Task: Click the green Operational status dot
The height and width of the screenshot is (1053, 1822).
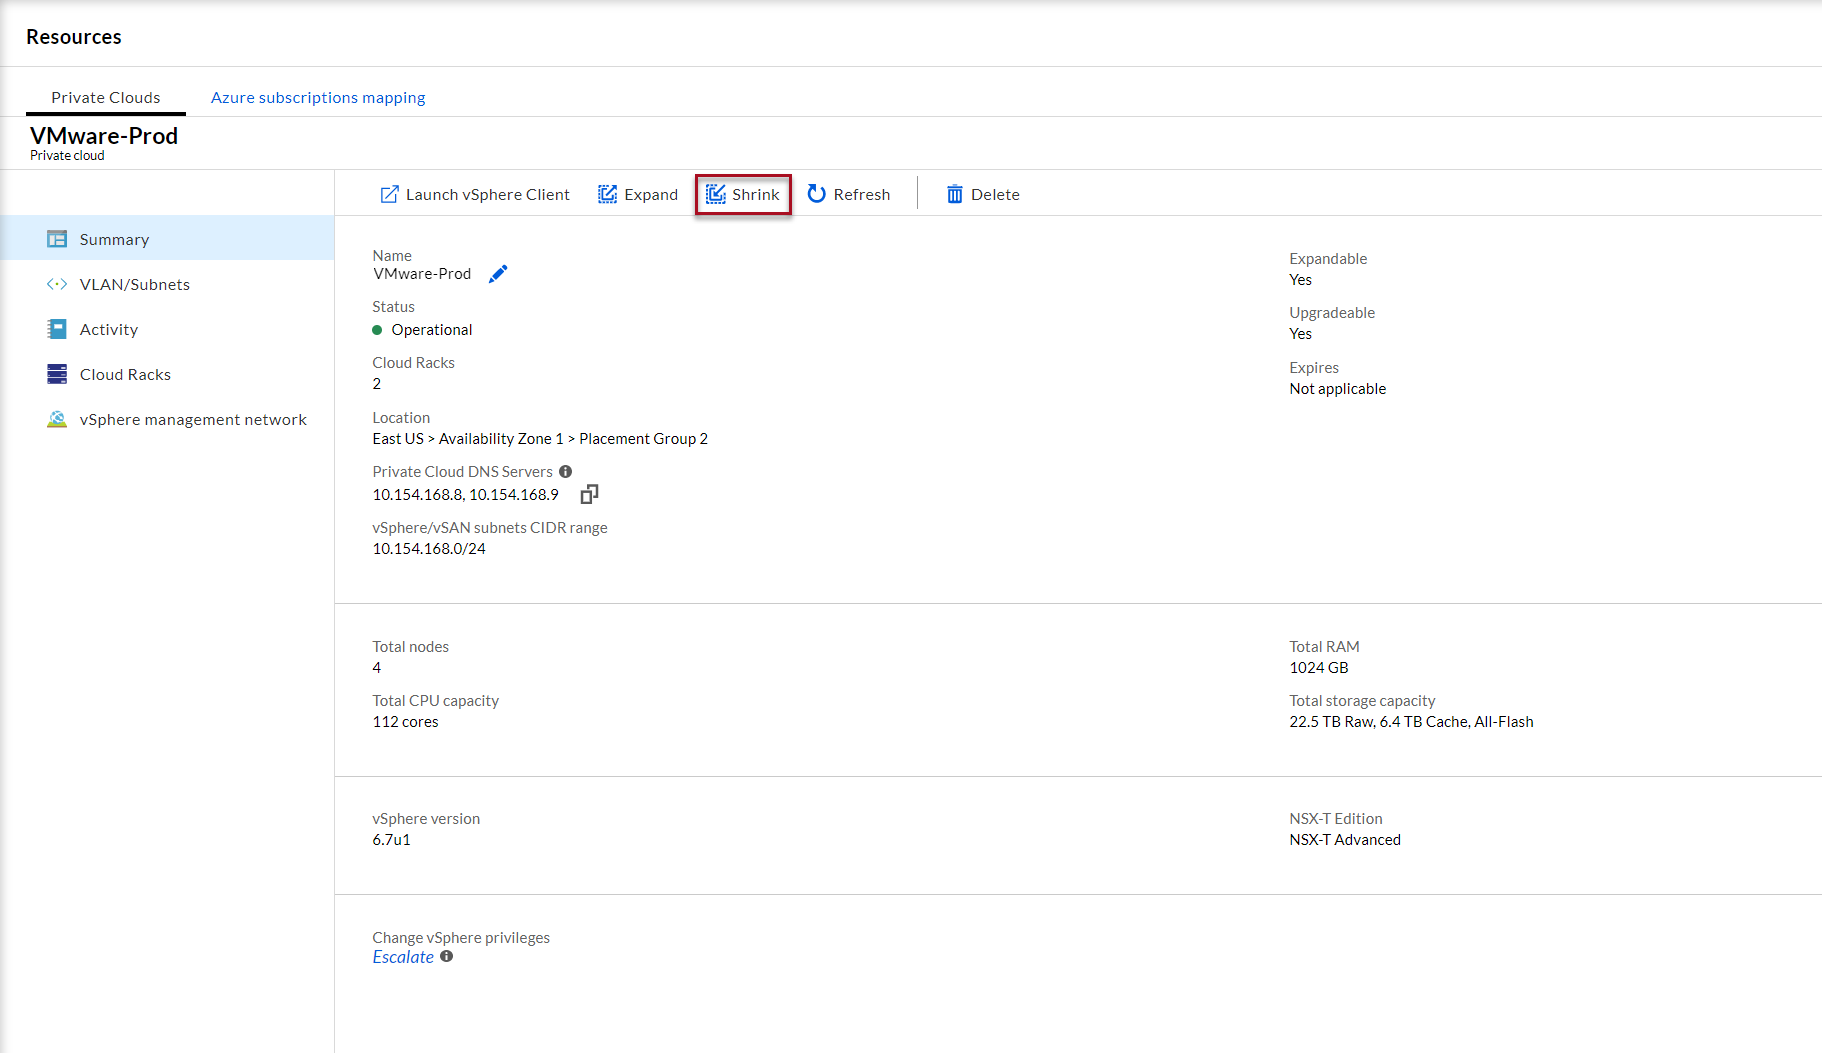Action: [x=377, y=330]
